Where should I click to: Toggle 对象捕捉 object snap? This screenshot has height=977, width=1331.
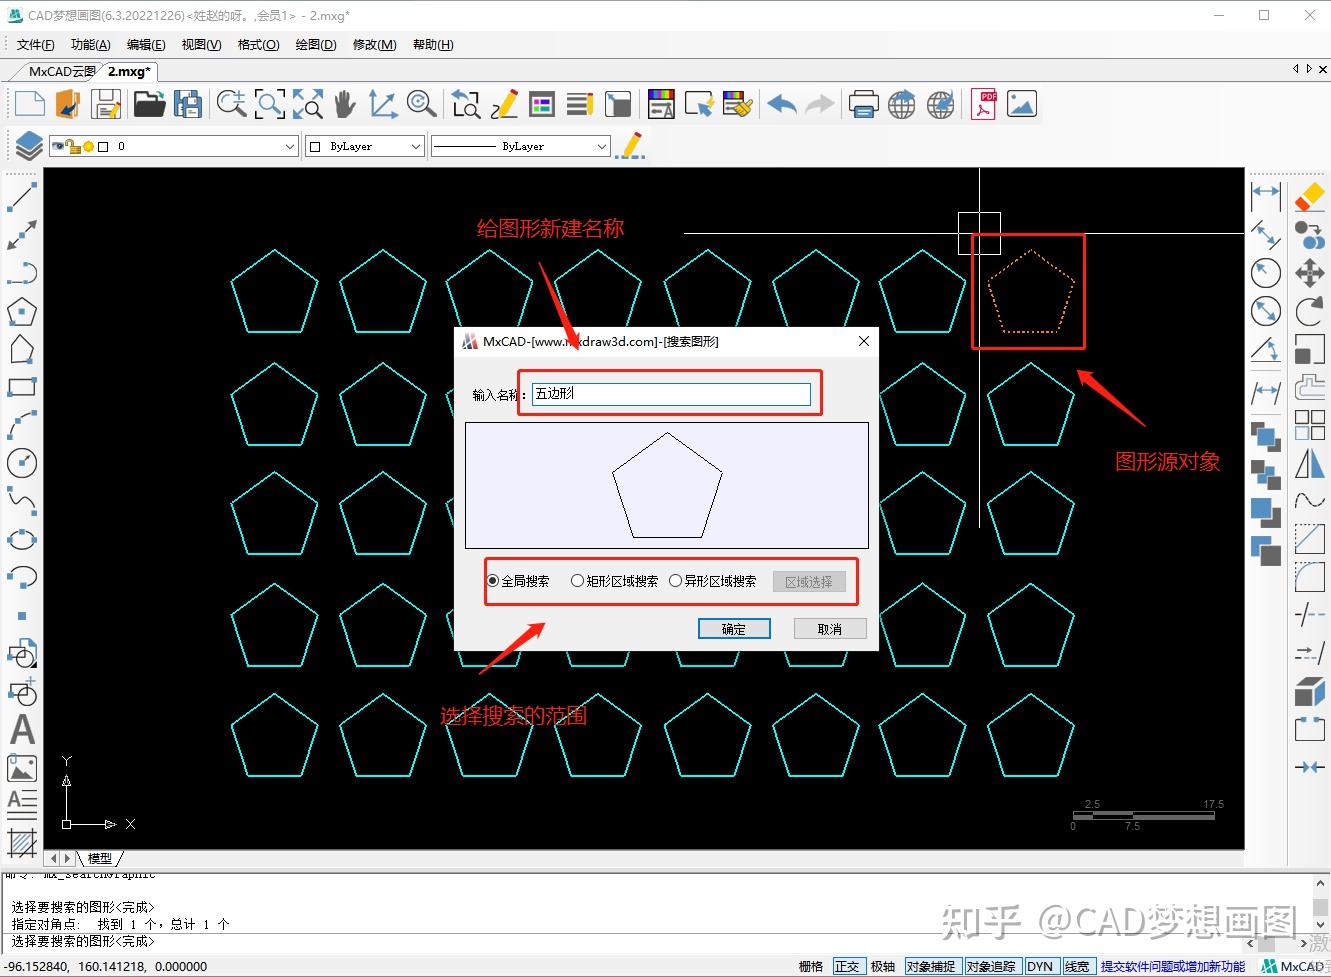pos(931,966)
